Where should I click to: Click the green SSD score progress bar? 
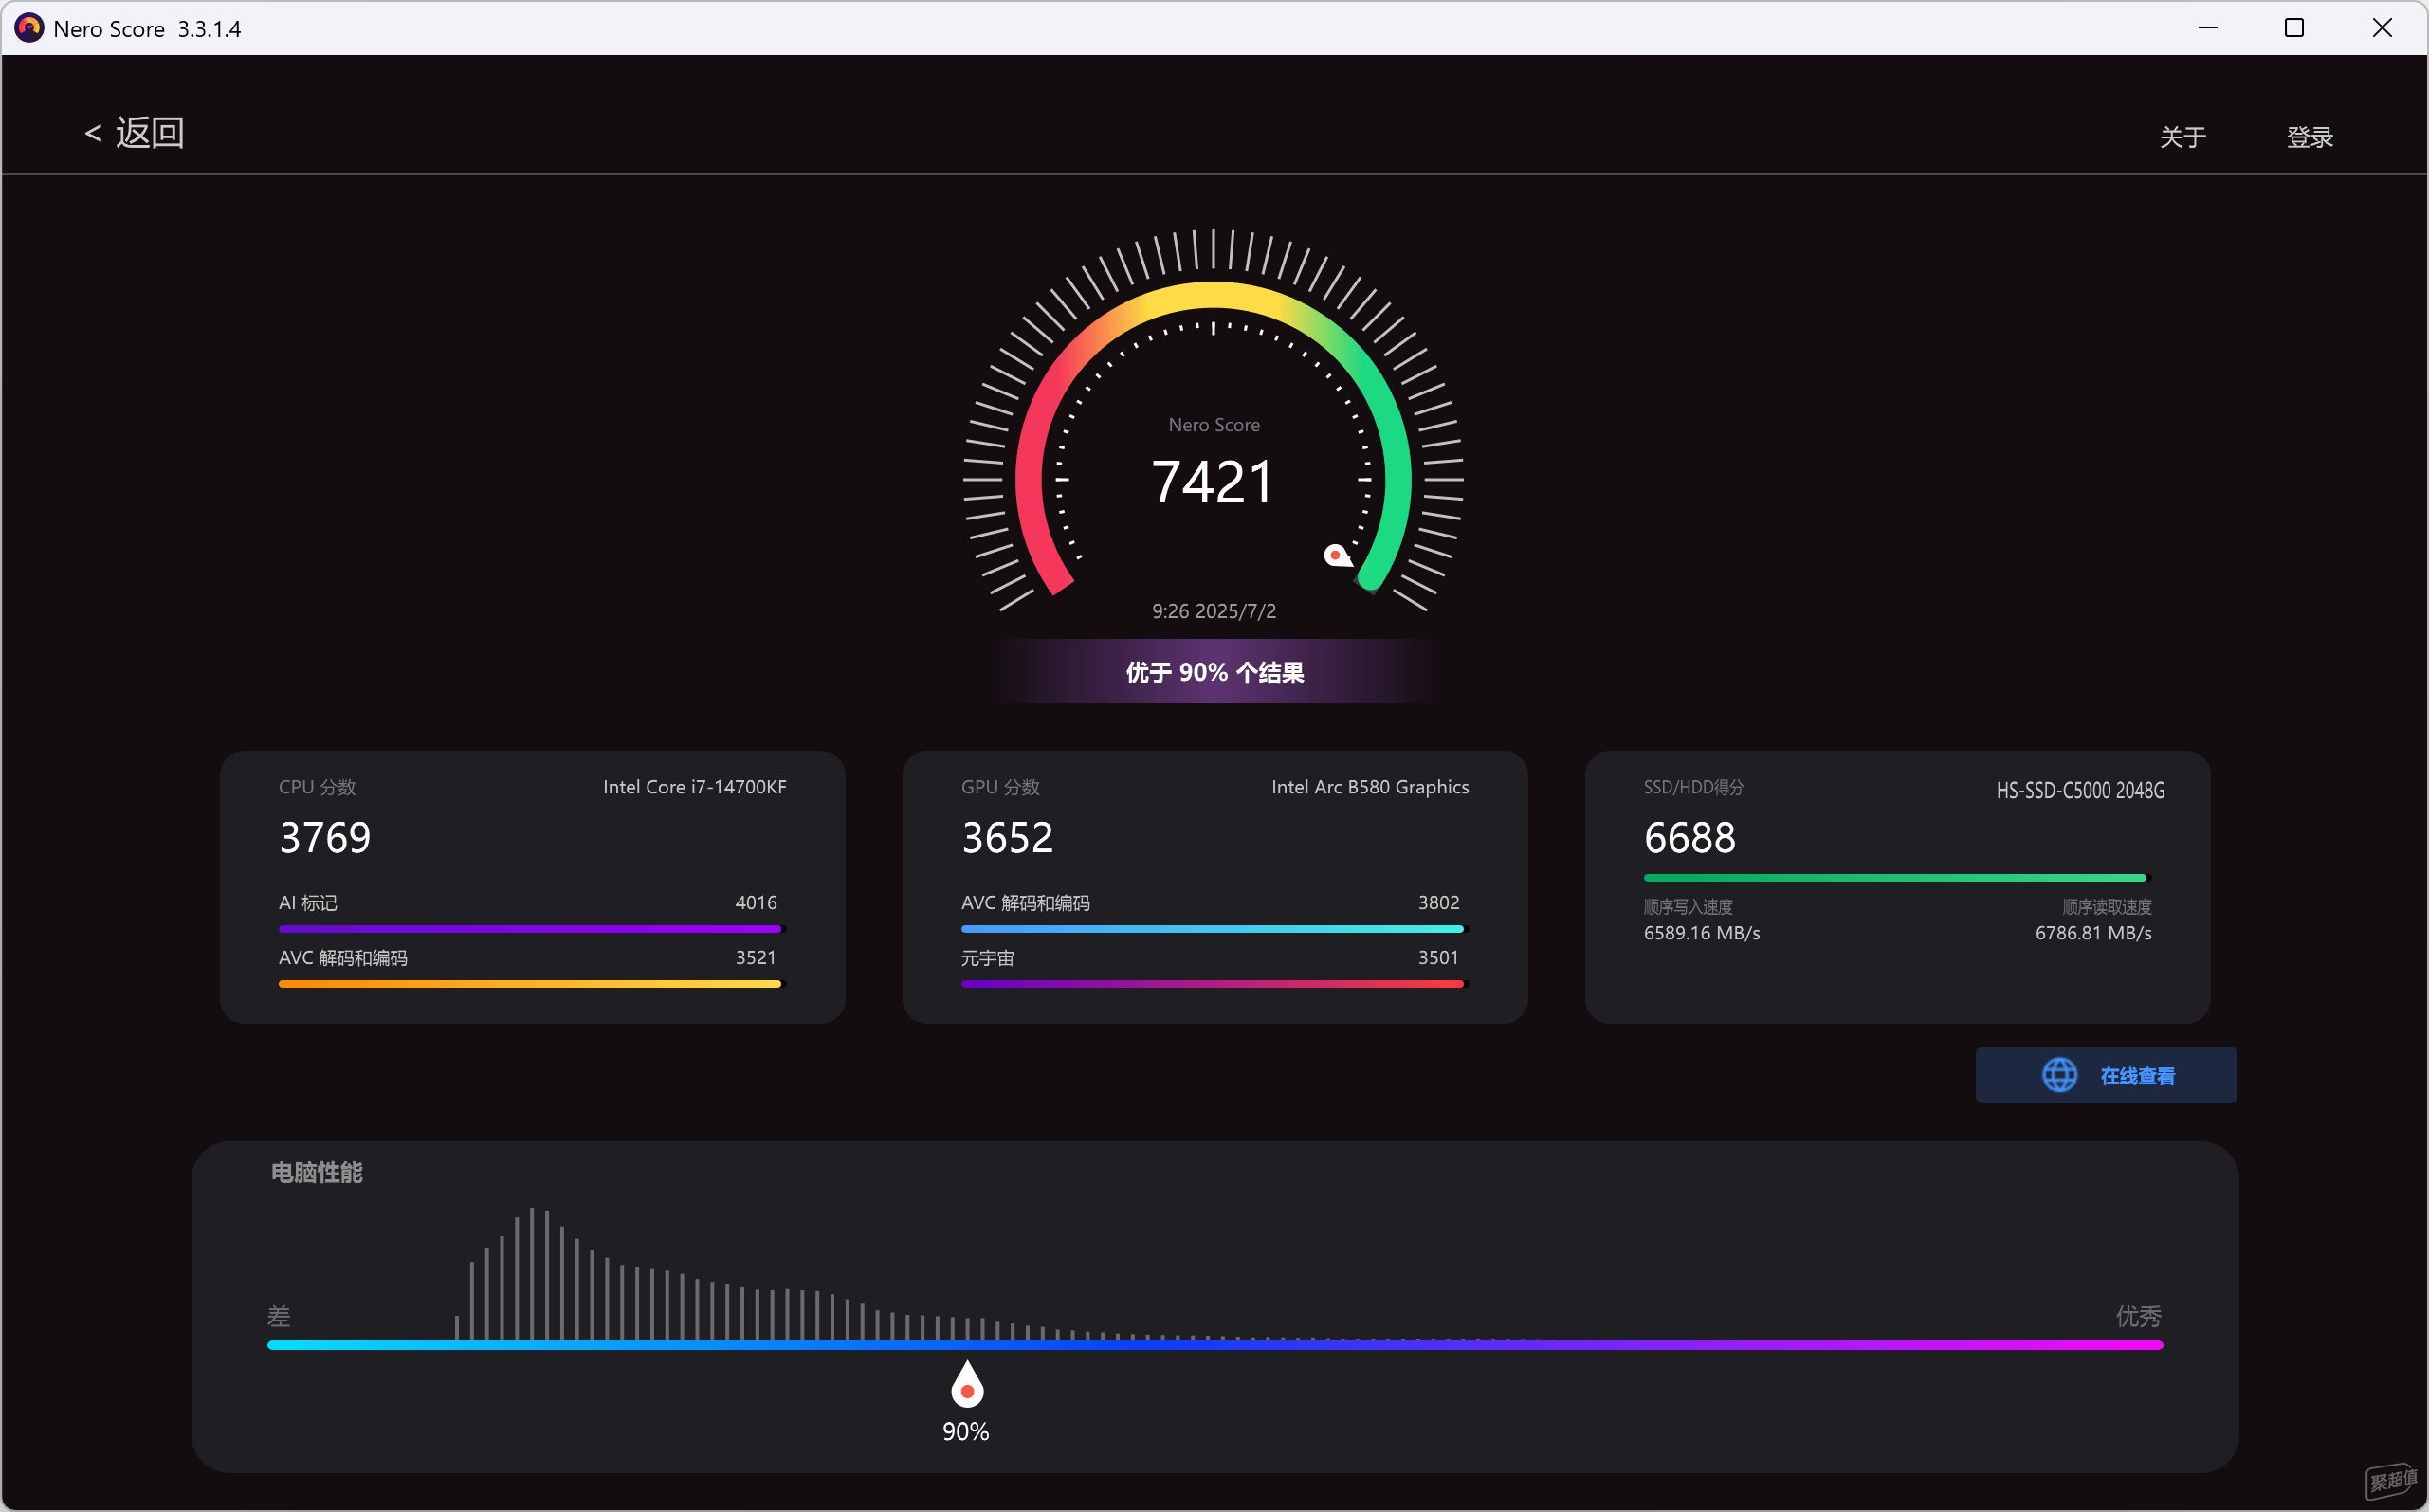(1895, 878)
